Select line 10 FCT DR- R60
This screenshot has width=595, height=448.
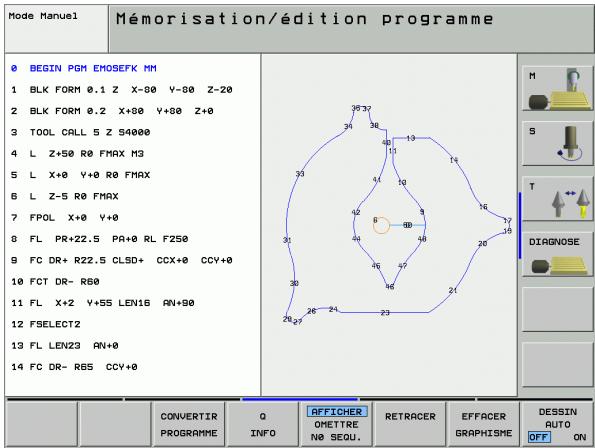pyautogui.click(x=55, y=281)
